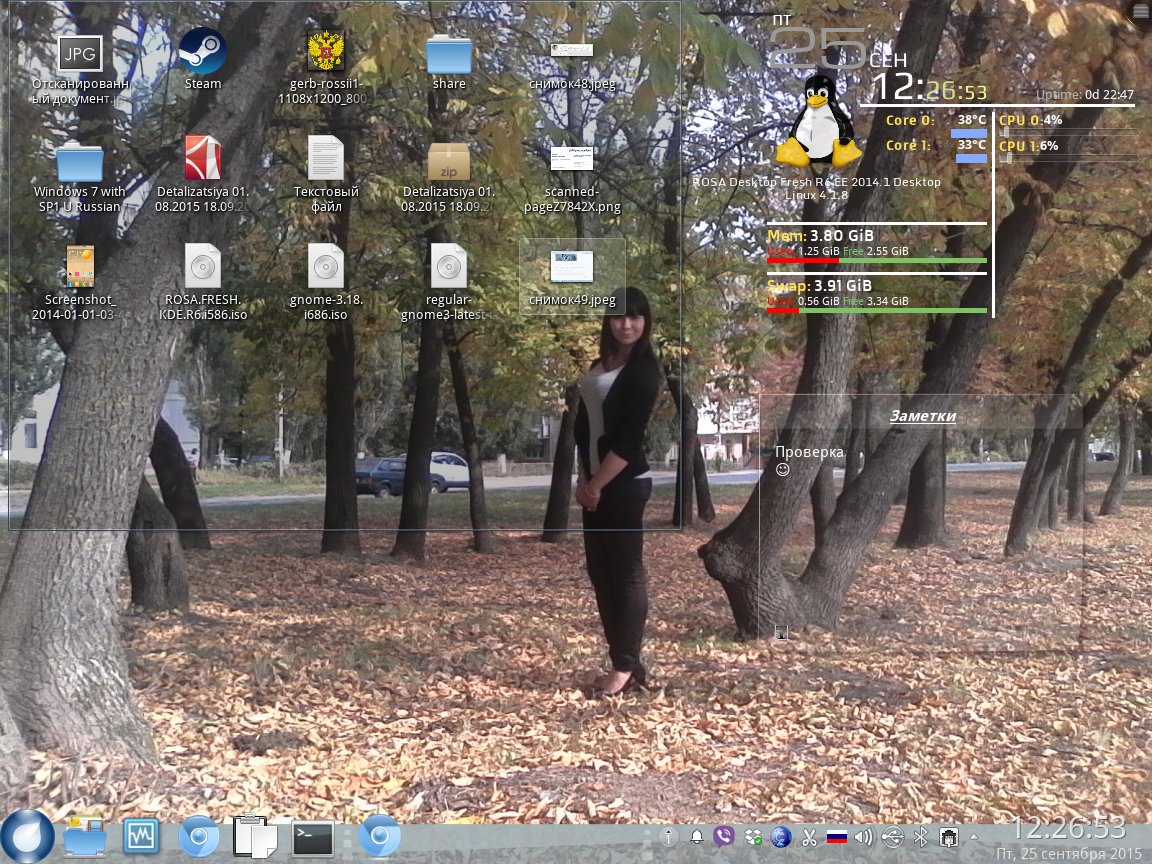Image resolution: width=1152 pixels, height=864 pixels.
Task: Click the CPU 1 usage label
Action: (x=1029, y=145)
